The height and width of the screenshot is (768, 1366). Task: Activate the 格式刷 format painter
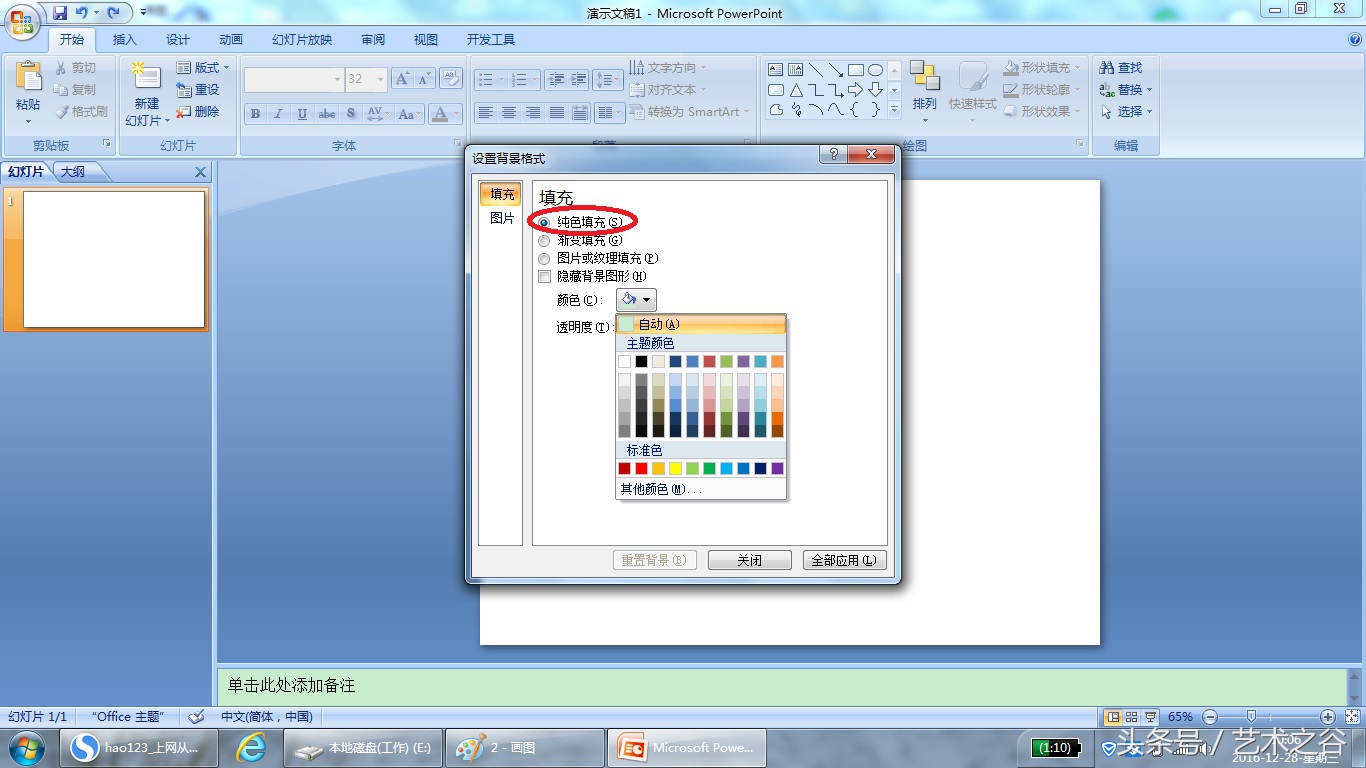pyautogui.click(x=81, y=112)
